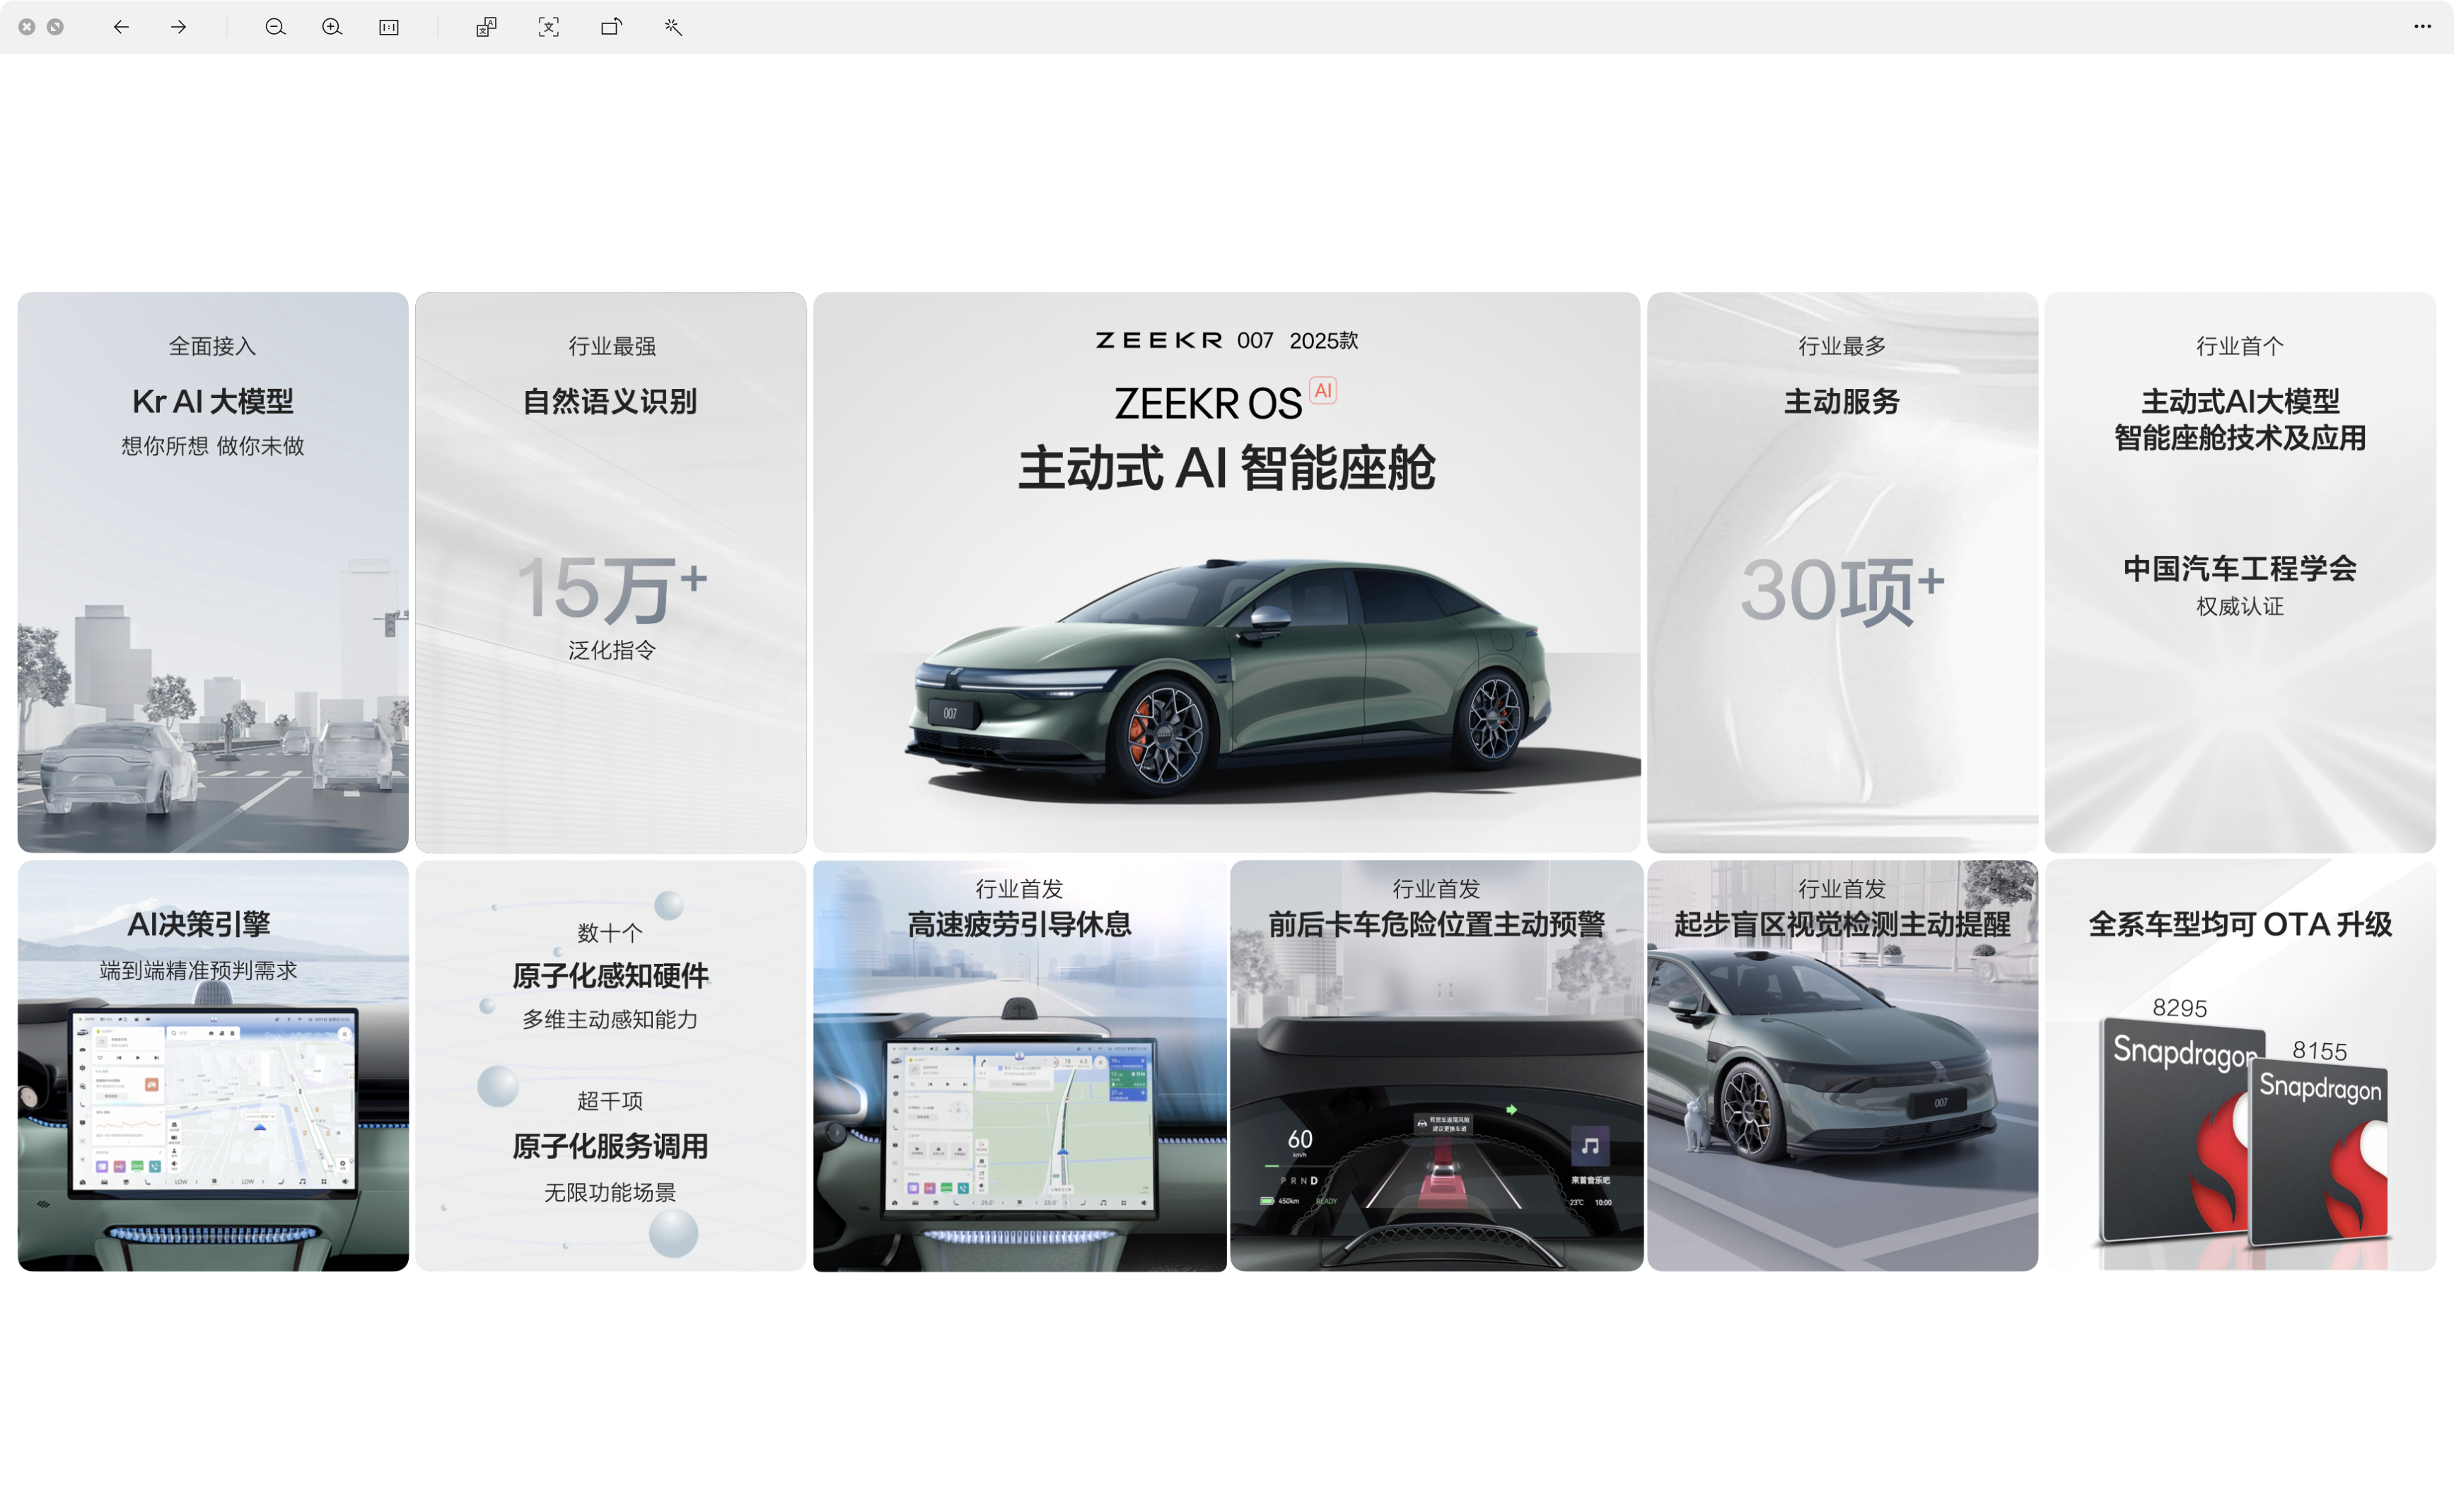Viewport: 2454px width, 1512px height.
Task: Rotate the image
Action: coord(611,27)
